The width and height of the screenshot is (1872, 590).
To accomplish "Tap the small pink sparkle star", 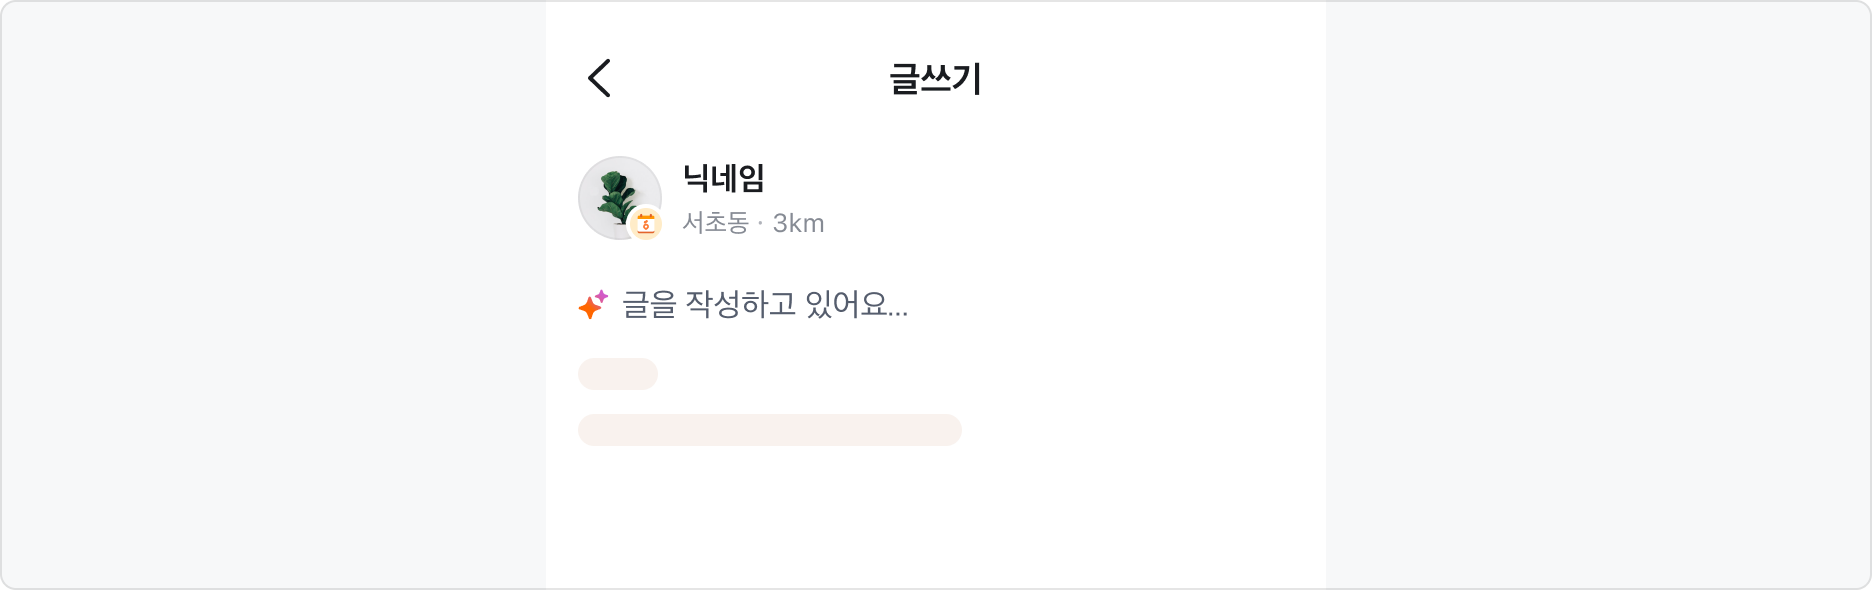I will coord(602,296).
